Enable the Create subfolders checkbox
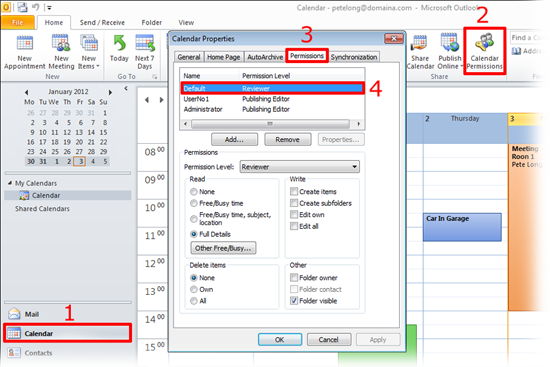 pyautogui.click(x=294, y=203)
